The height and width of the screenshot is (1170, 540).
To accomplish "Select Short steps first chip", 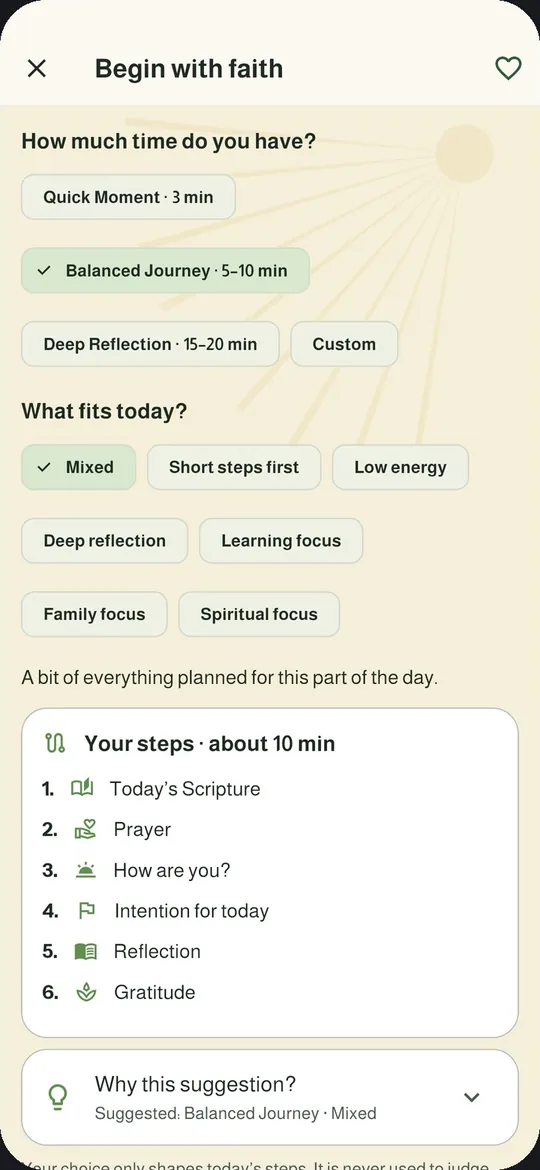I will [x=234, y=467].
